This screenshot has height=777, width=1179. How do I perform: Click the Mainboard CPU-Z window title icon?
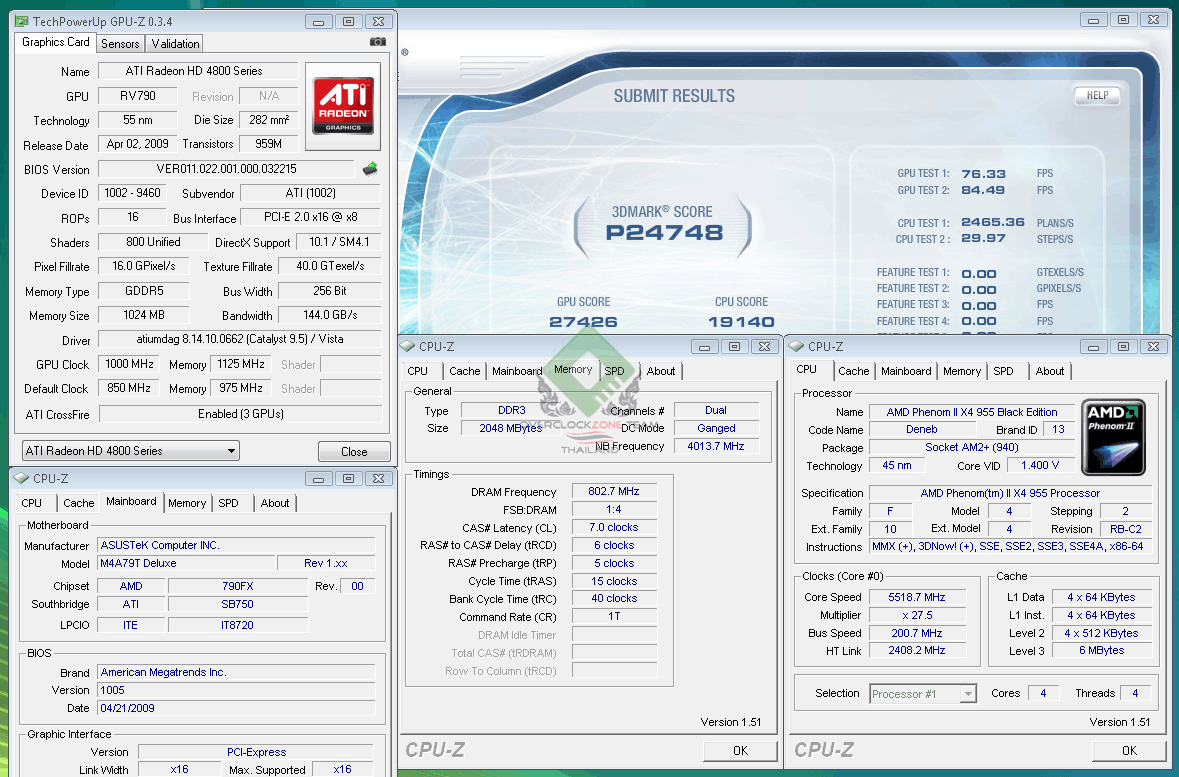coord(21,478)
